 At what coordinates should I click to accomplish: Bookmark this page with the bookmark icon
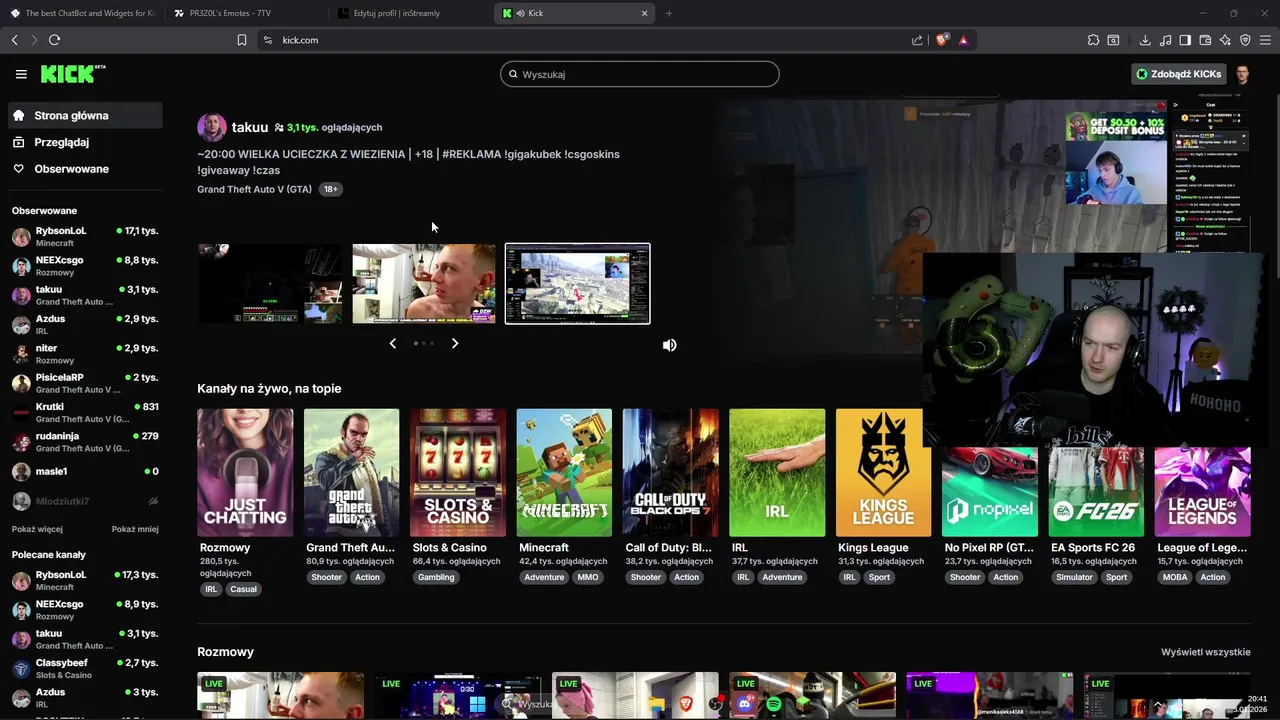[x=242, y=40]
